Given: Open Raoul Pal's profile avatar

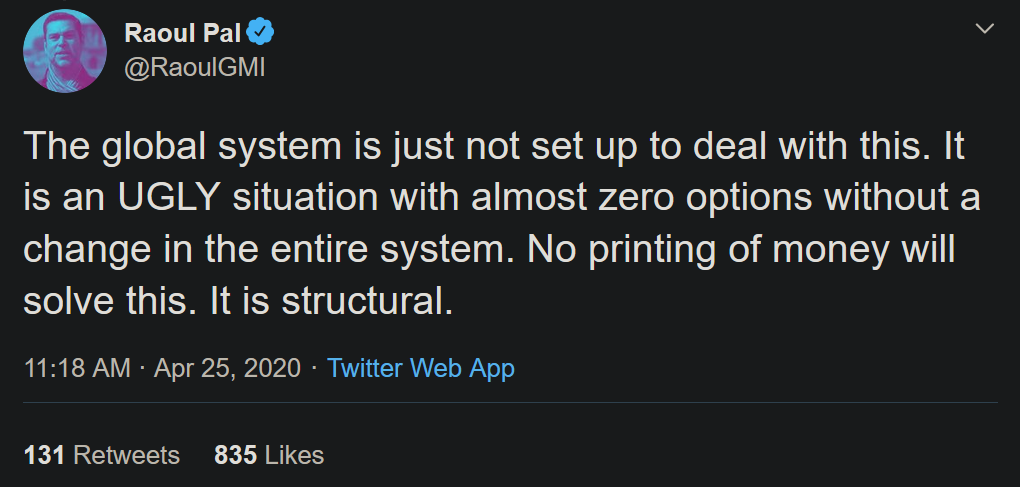Looking at the screenshot, I should (x=65, y=50).
